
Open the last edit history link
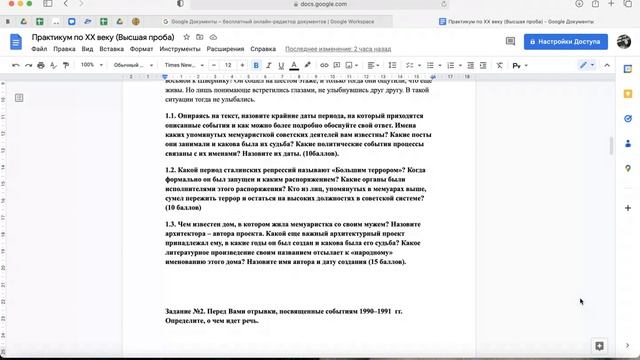coord(338,49)
